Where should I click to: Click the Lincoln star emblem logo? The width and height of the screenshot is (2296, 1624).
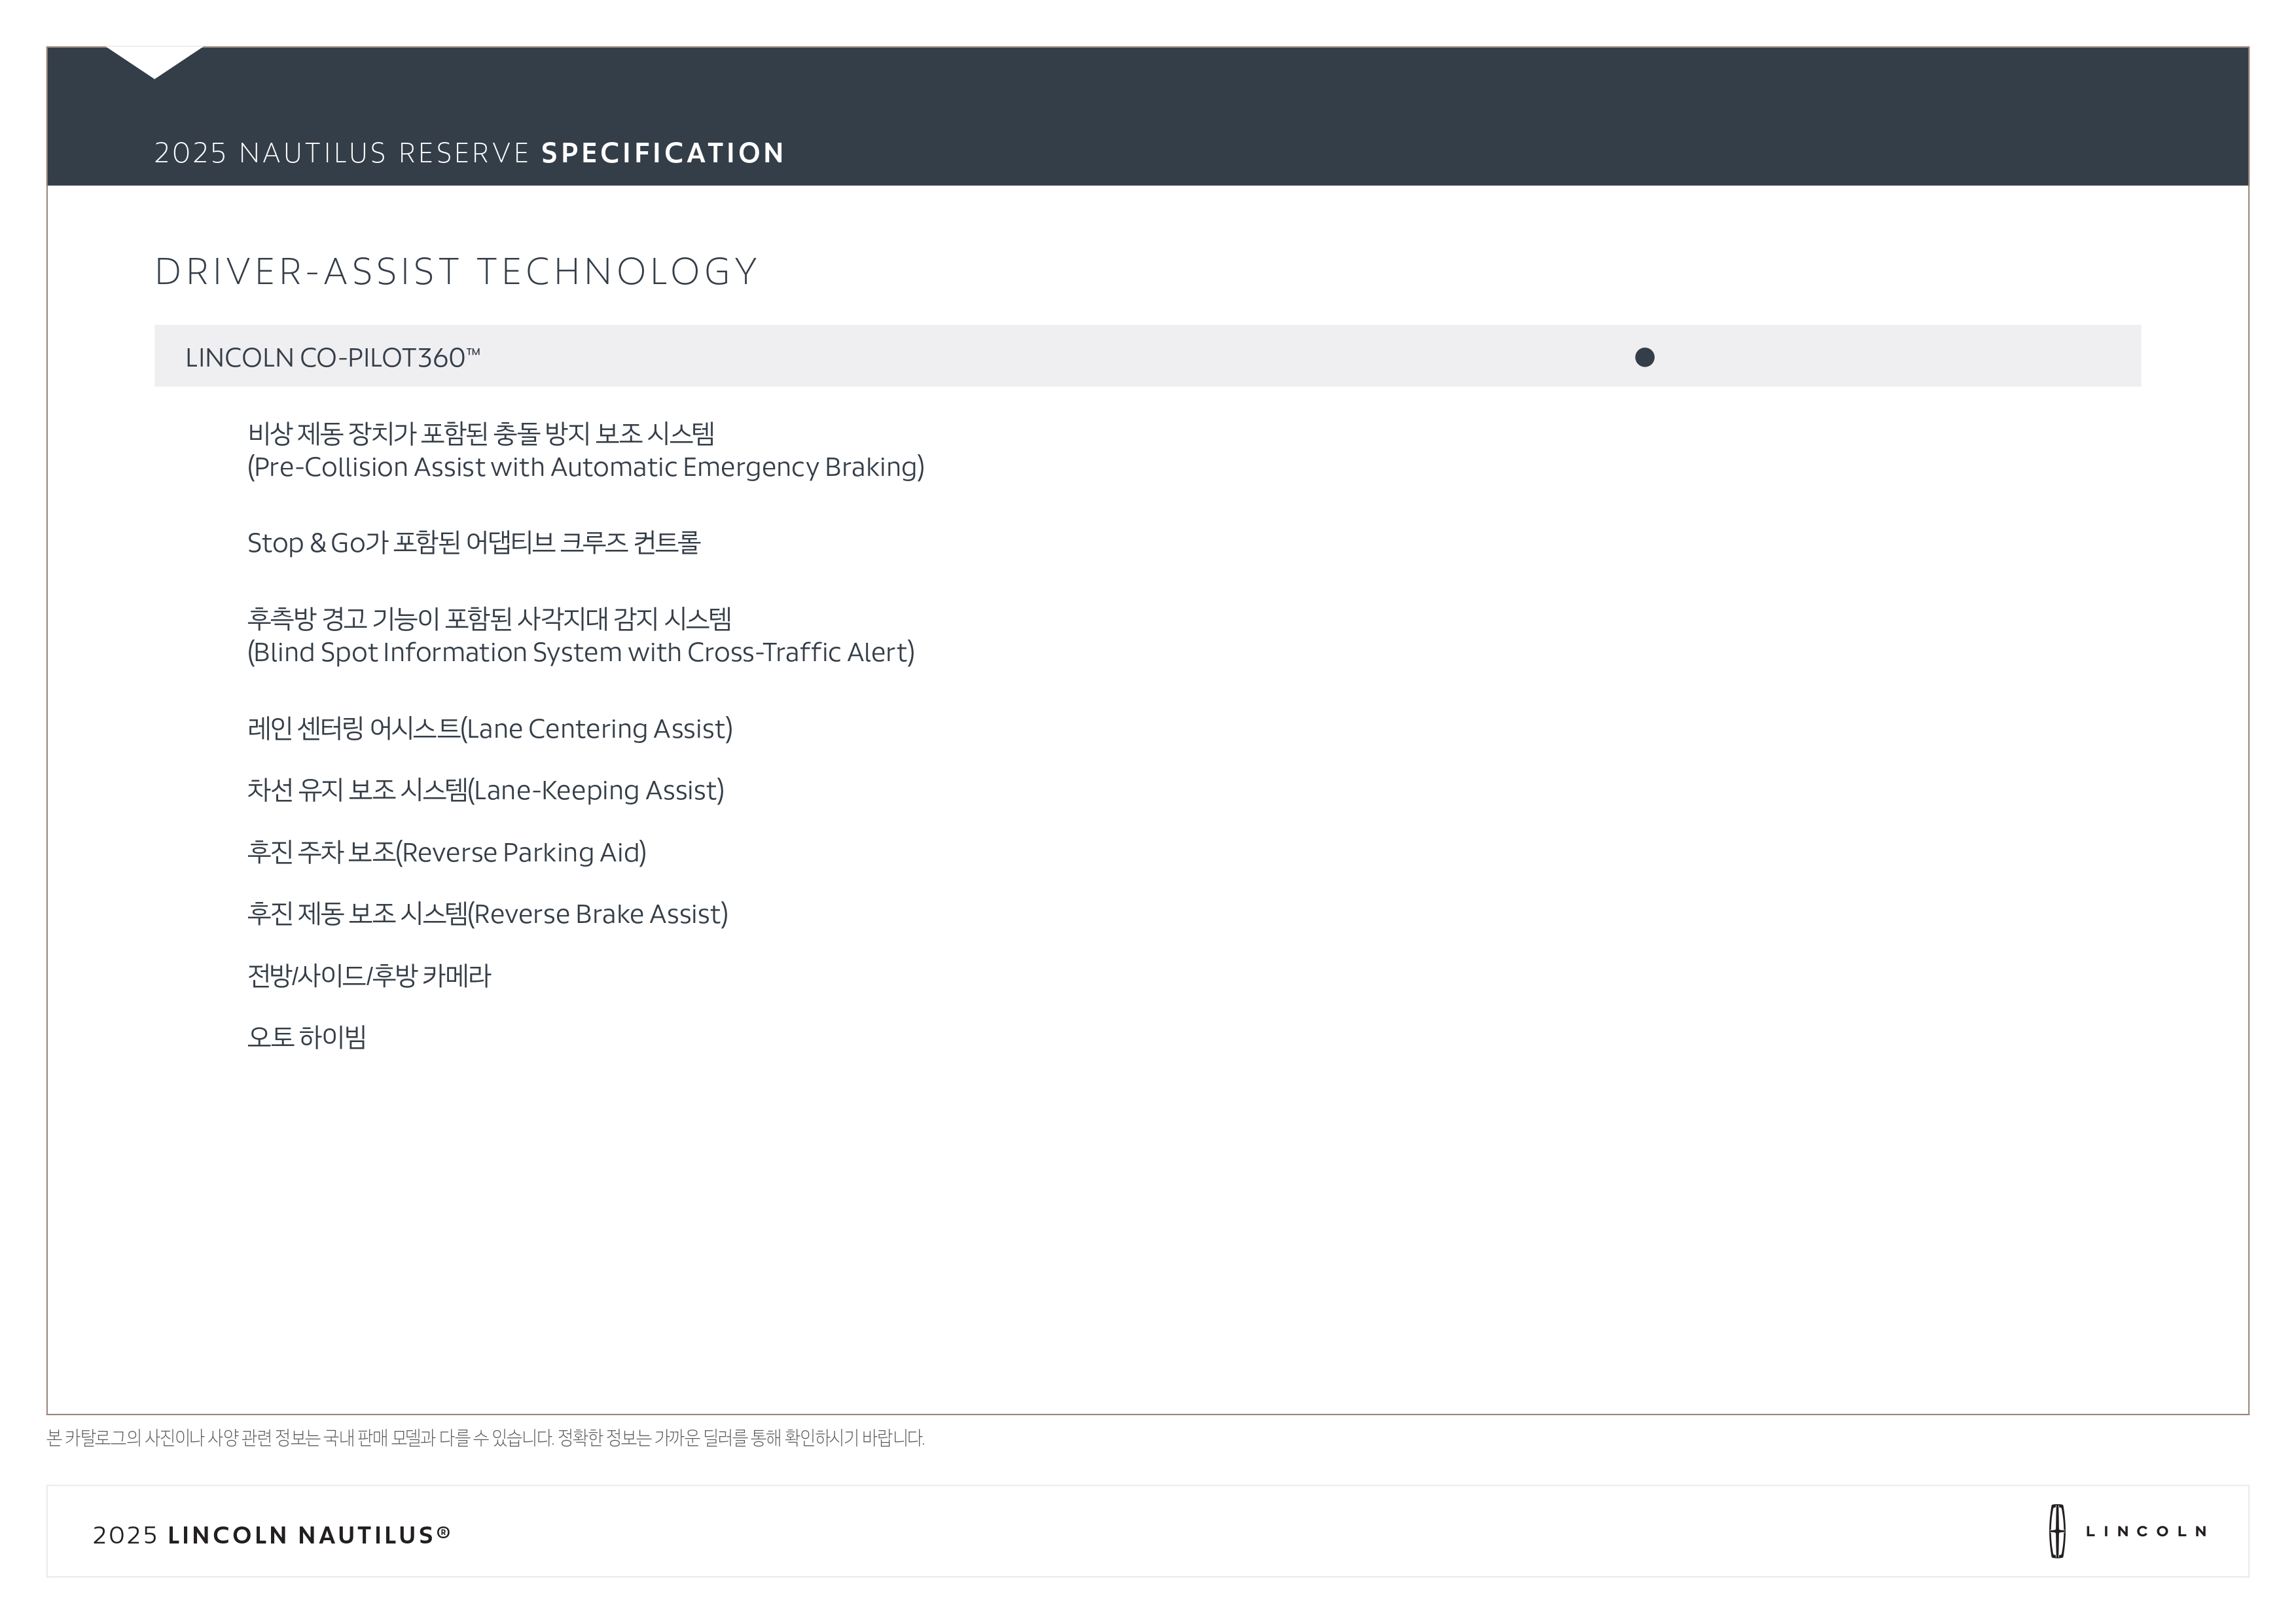click(x=2057, y=1531)
